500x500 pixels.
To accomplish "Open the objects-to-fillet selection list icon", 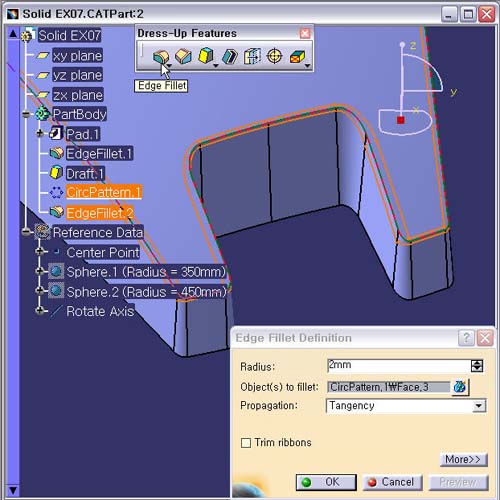I will click(x=460, y=387).
